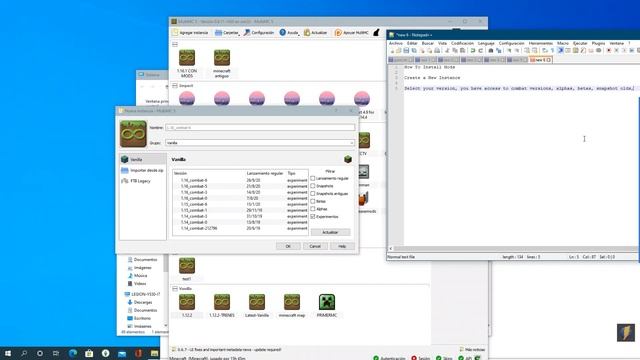Click the Nombre input field
Viewport: 640px width, 360px height.
260,128
